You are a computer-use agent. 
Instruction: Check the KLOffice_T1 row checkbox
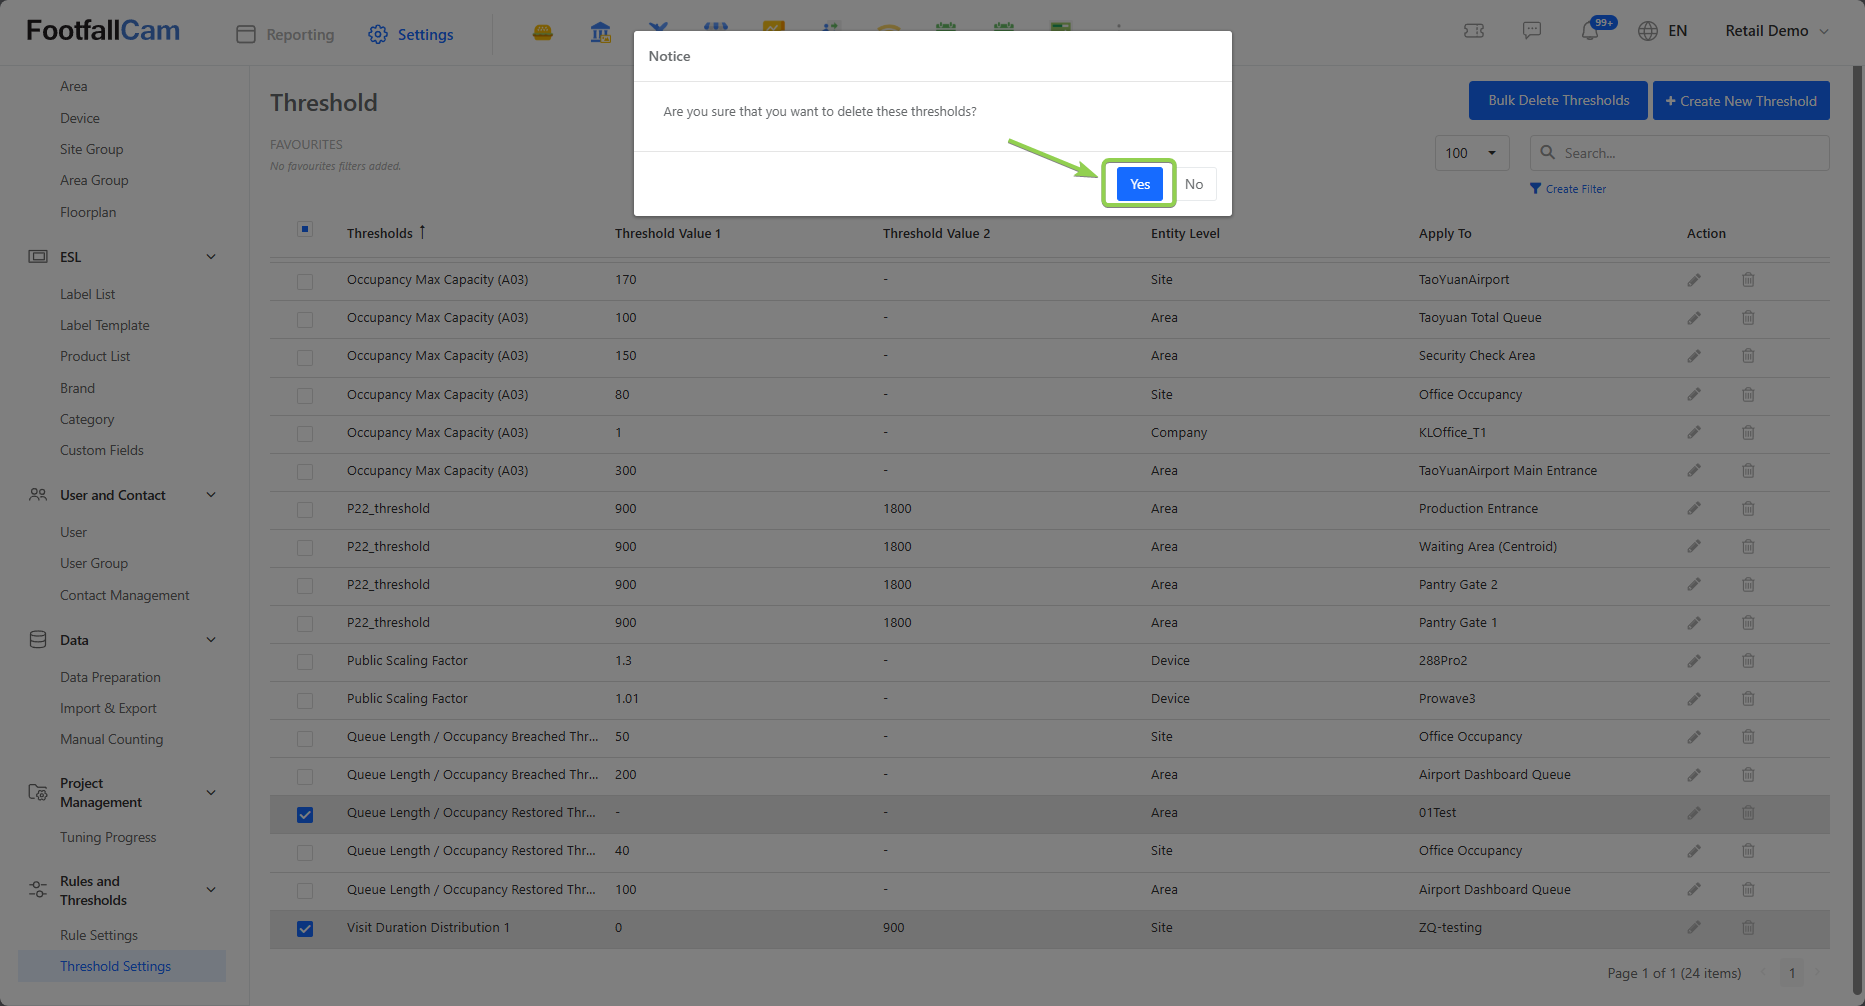tap(305, 434)
